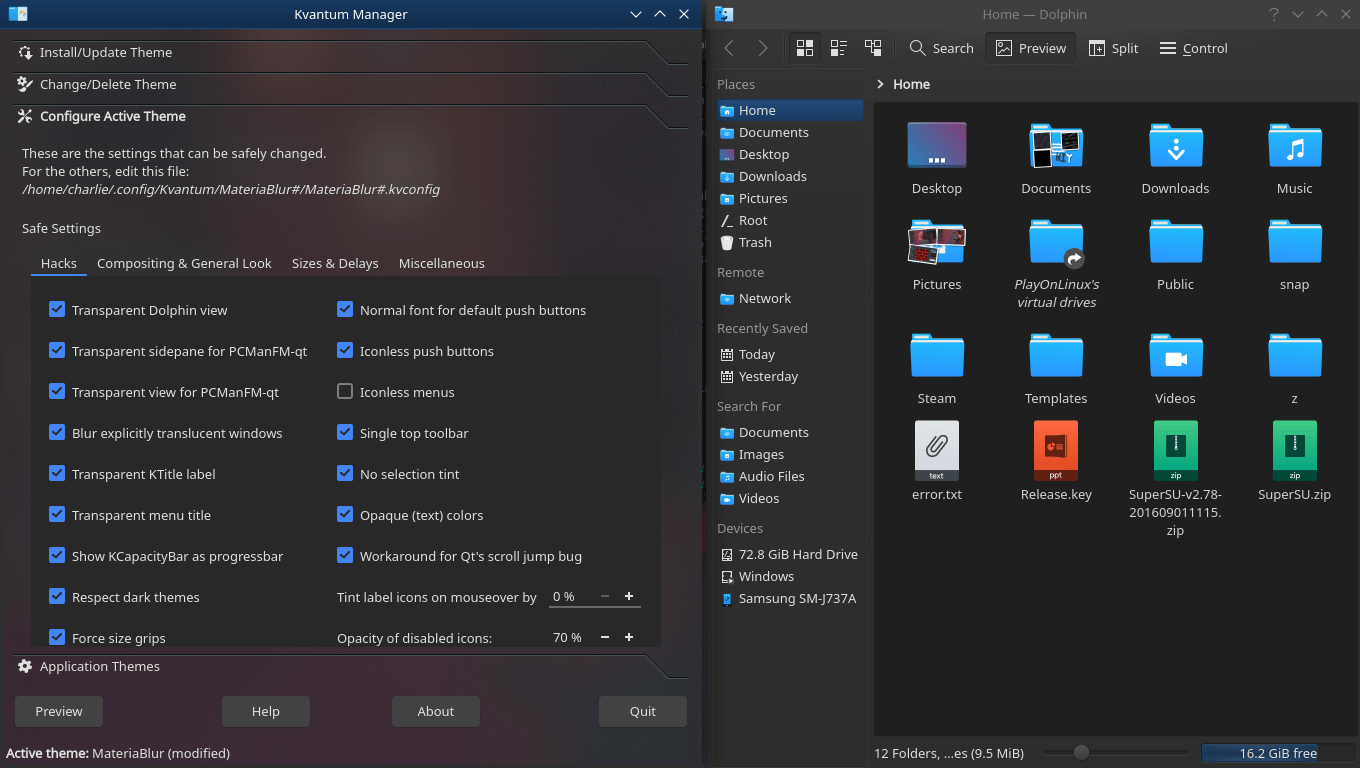Open the Music folder icon
This screenshot has width=1360, height=768.
point(1294,146)
